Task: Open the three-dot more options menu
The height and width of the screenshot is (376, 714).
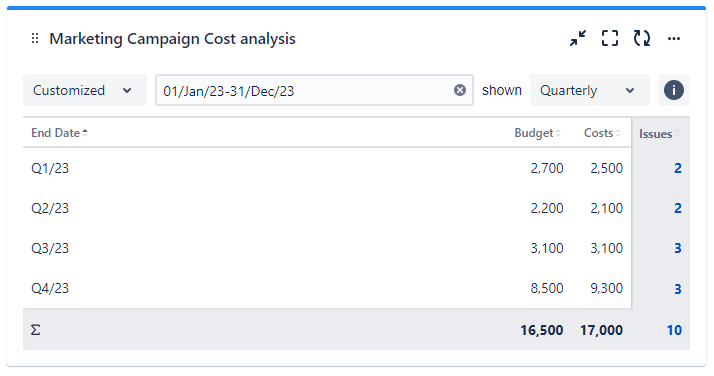Action: [x=674, y=39]
